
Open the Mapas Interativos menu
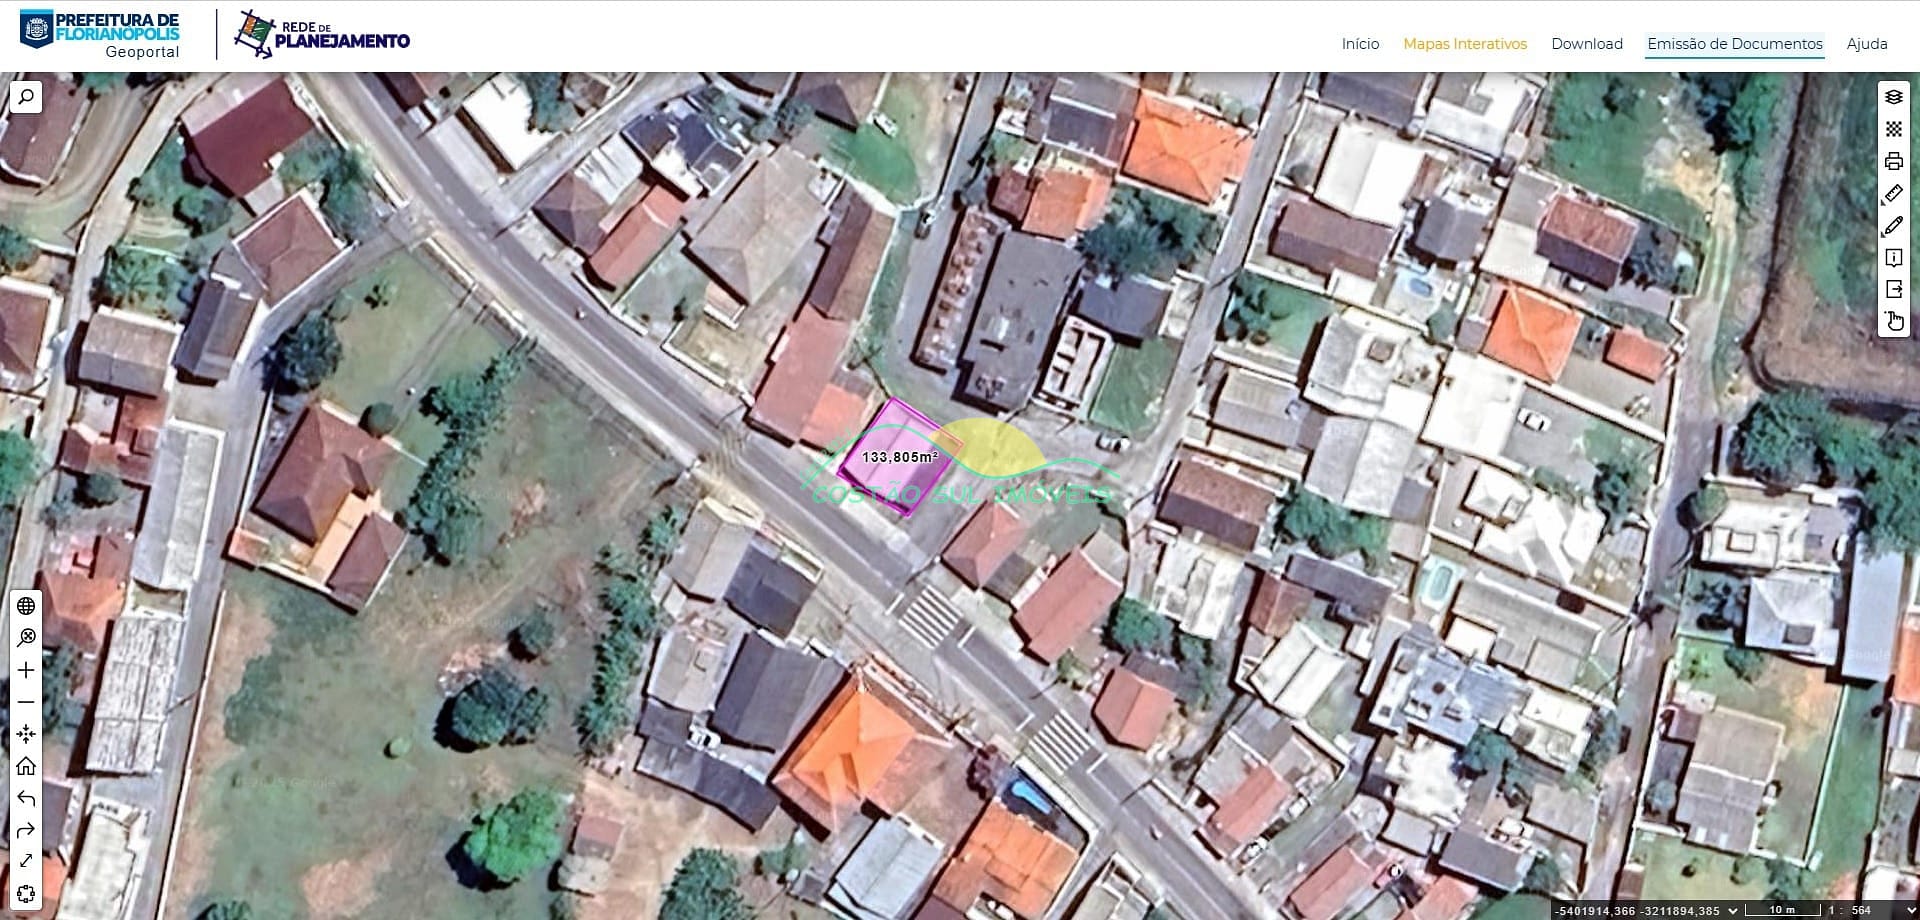click(x=1464, y=44)
